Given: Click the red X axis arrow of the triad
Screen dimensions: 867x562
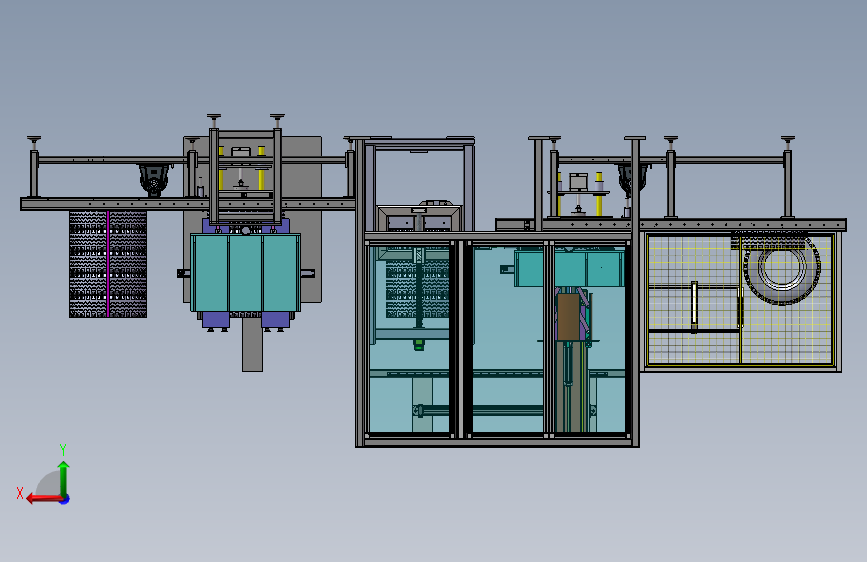Looking at the screenshot, I should click(44, 499).
